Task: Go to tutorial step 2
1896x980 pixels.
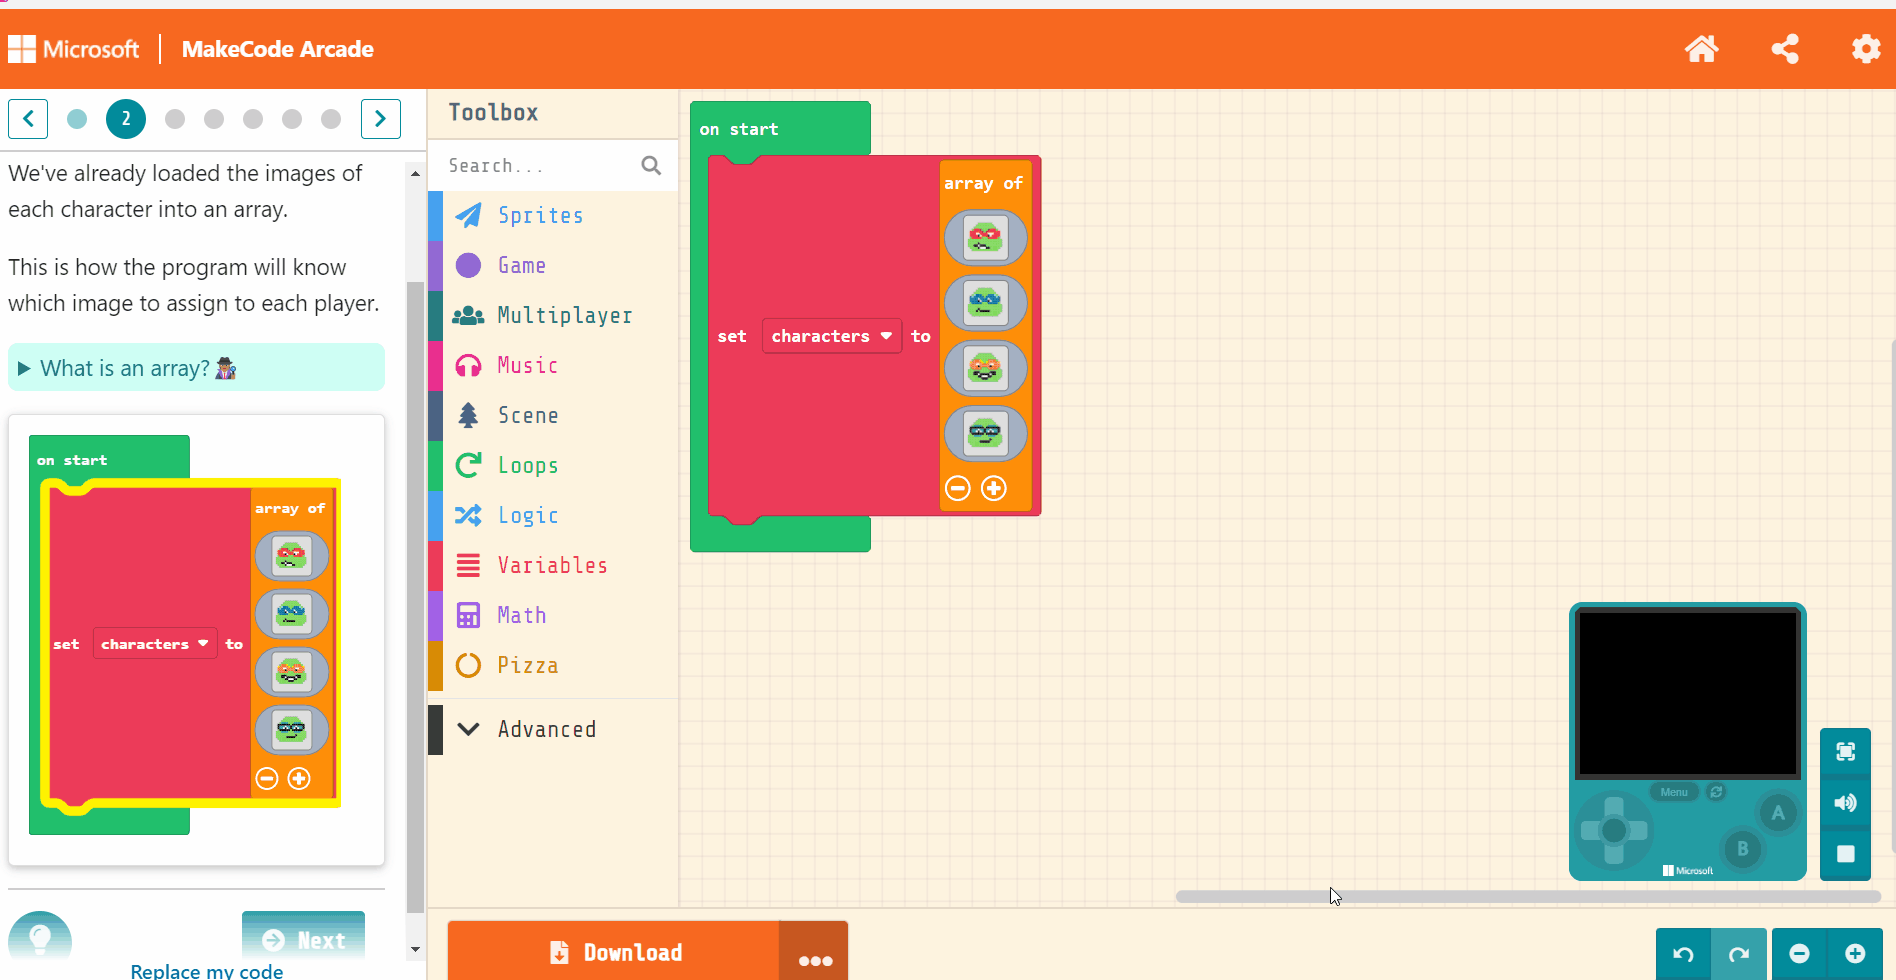Action: tap(126, 118)
